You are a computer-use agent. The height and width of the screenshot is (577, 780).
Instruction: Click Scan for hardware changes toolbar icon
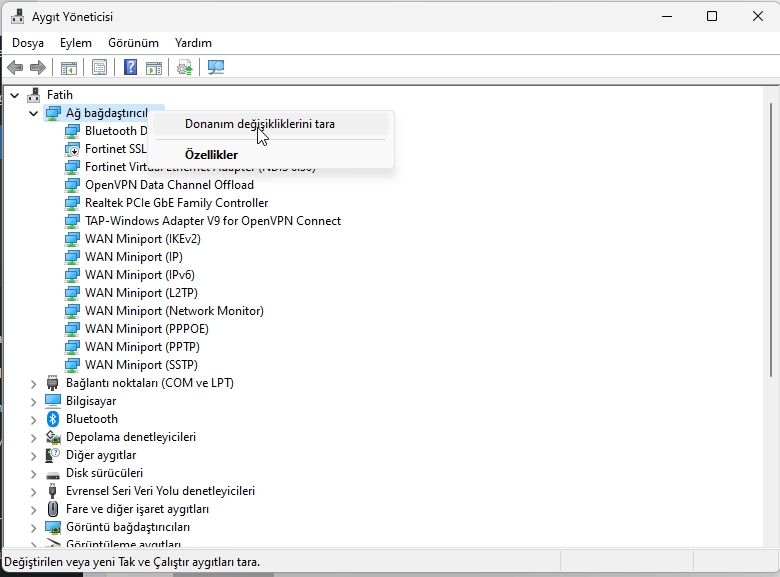point(216,68)
